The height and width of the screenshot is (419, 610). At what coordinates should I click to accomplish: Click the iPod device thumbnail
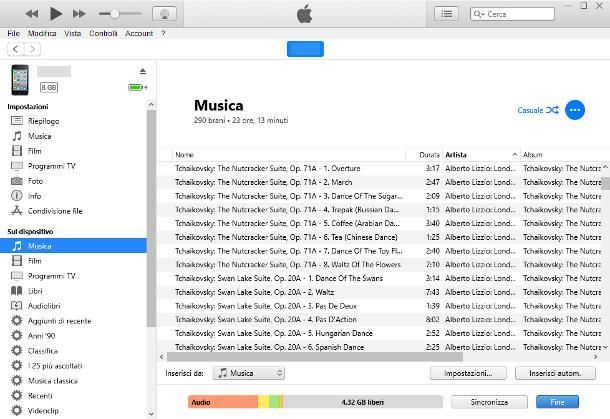[20, 80]
